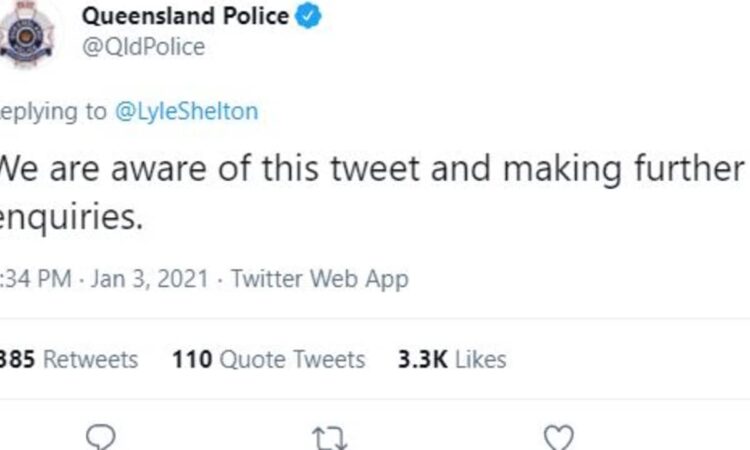Click the Twitter Web App source label

(x=320, y=279)
